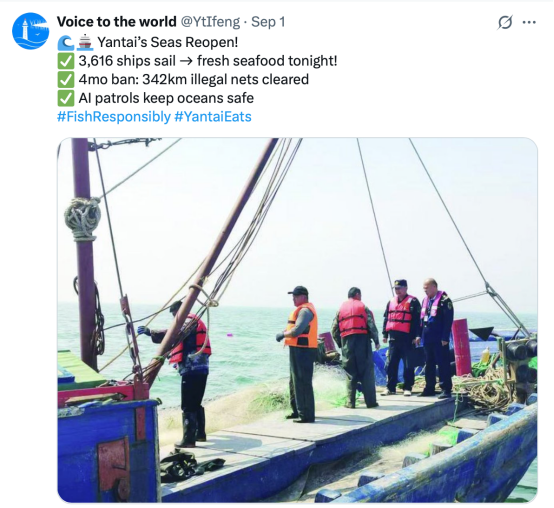Click the fresh seafood tonight text
Image resolution: width=554 pixels, height=508 pixels.
(x=267, y=61)
